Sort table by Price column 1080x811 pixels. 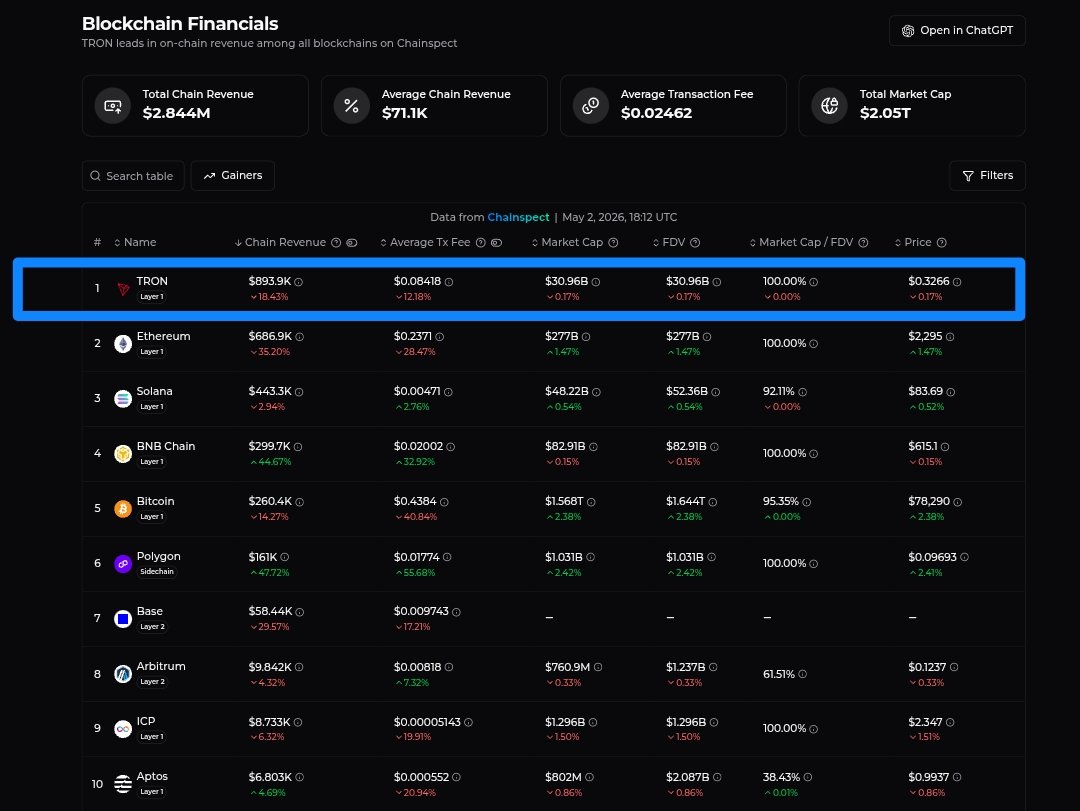coord(913,243)
